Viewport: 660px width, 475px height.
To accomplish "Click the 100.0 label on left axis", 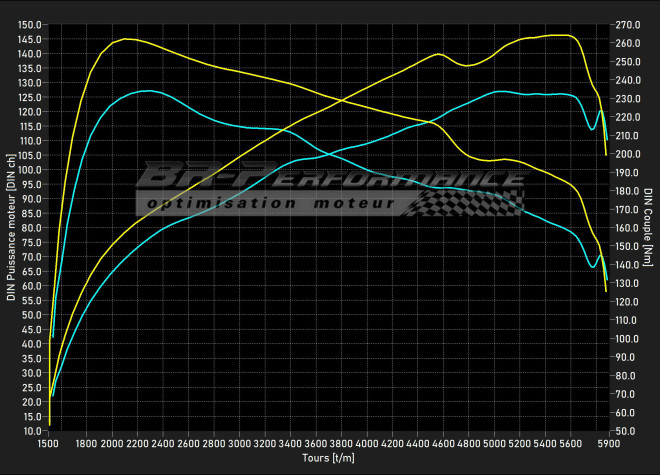I will point(30,170).
